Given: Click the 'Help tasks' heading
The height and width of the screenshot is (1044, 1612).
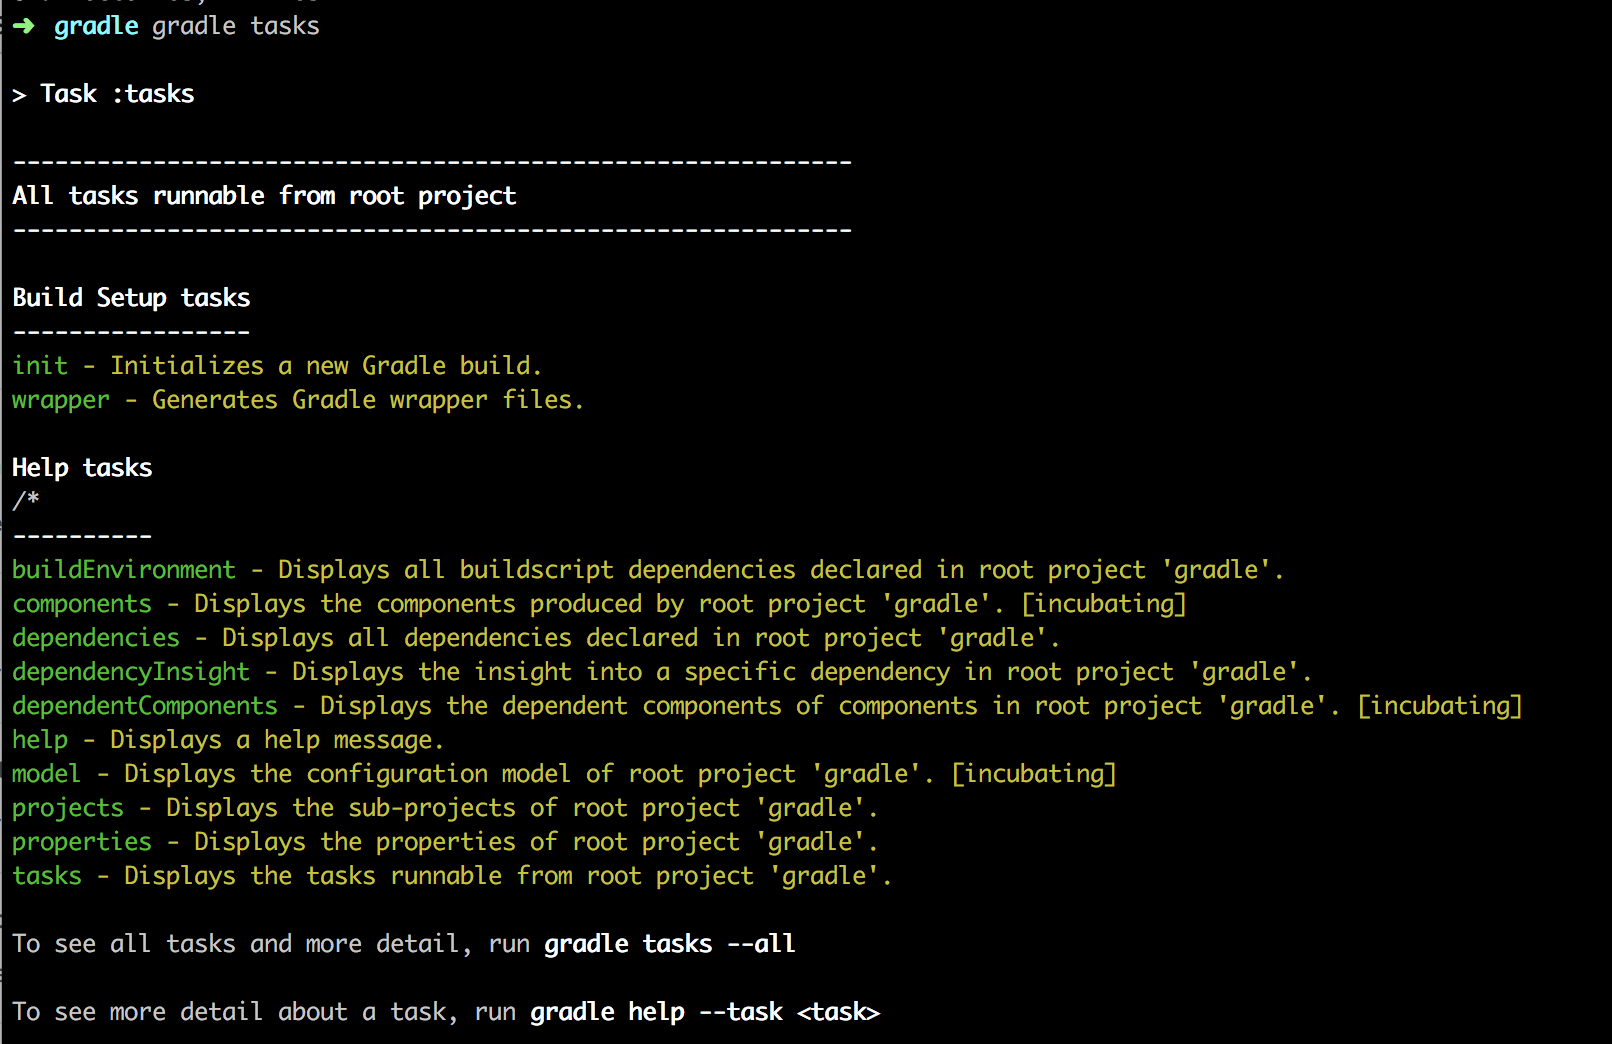Looking at the screenshot, I should point(82,468).
